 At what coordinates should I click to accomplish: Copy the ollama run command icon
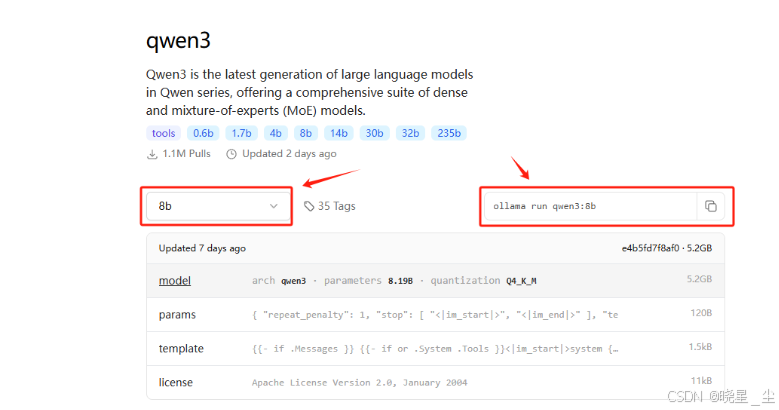coord(710,206)
